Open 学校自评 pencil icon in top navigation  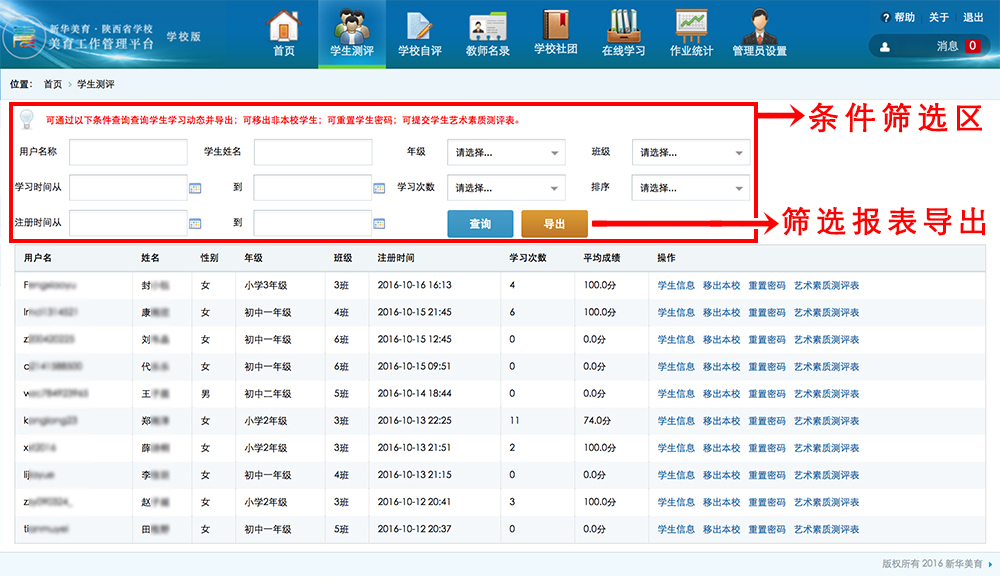419,25
